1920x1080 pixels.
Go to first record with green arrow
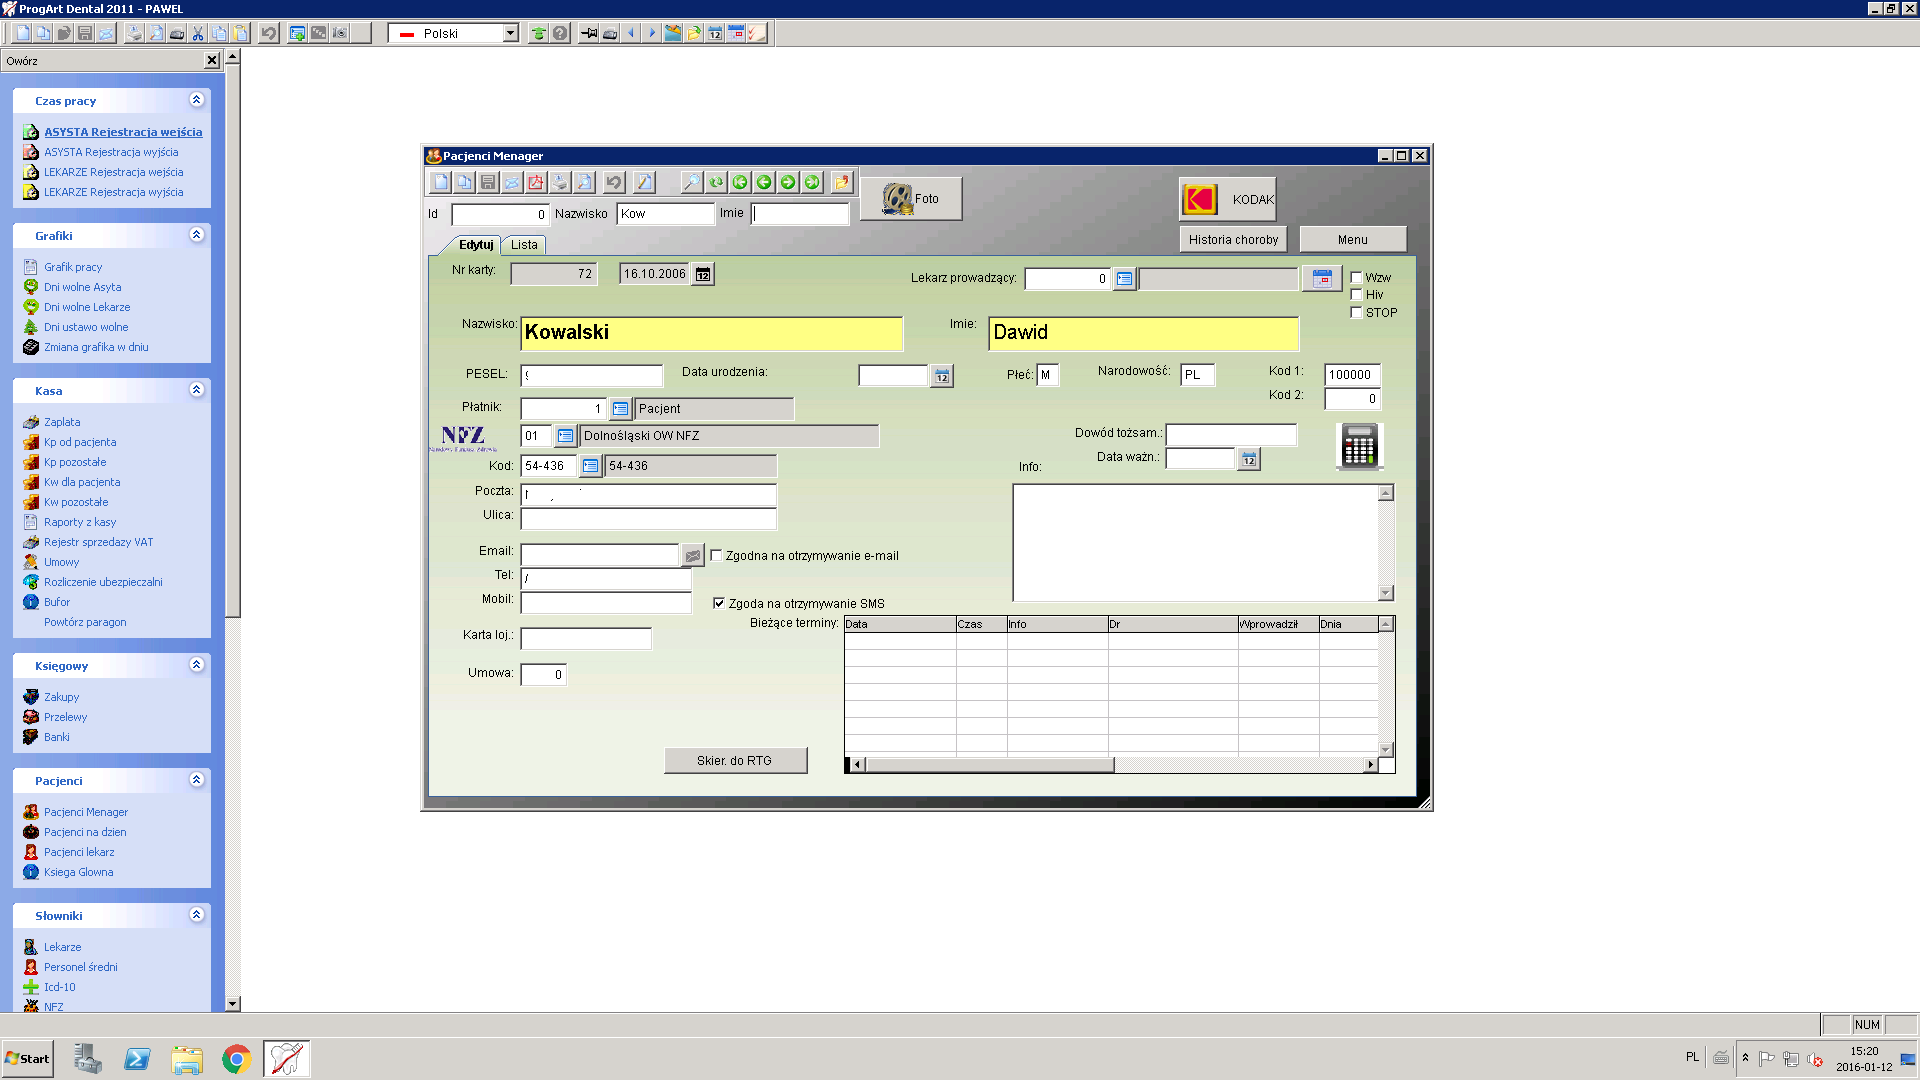point(740,182)
